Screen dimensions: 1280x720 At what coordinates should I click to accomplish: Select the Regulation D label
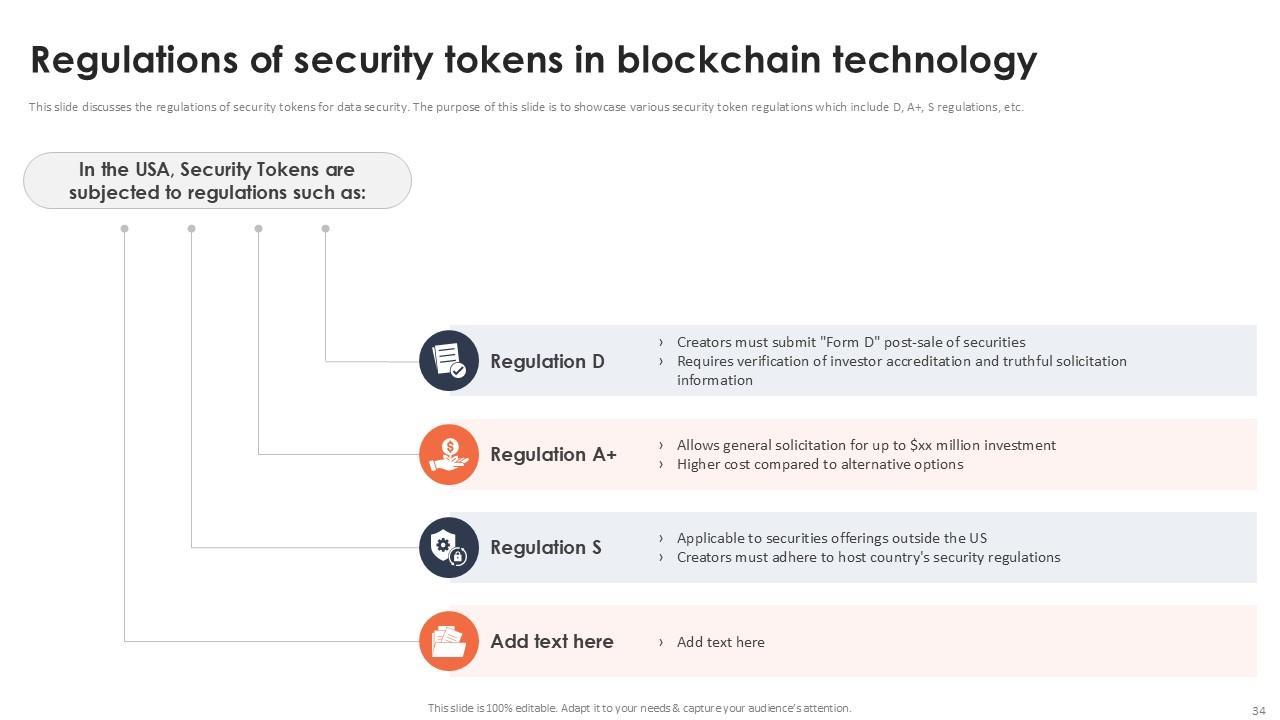547,361
